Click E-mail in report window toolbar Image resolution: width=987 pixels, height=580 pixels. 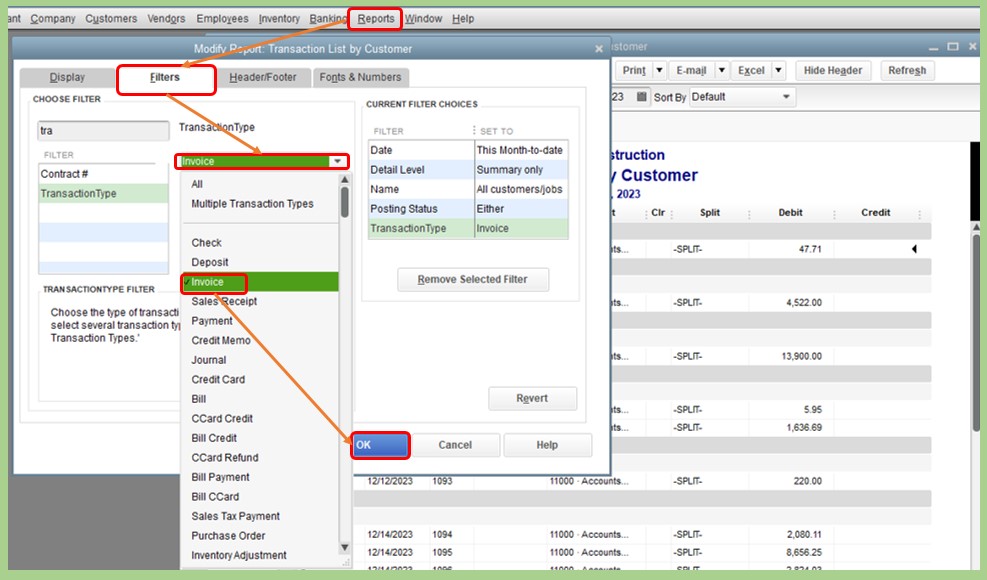(691, 71)
